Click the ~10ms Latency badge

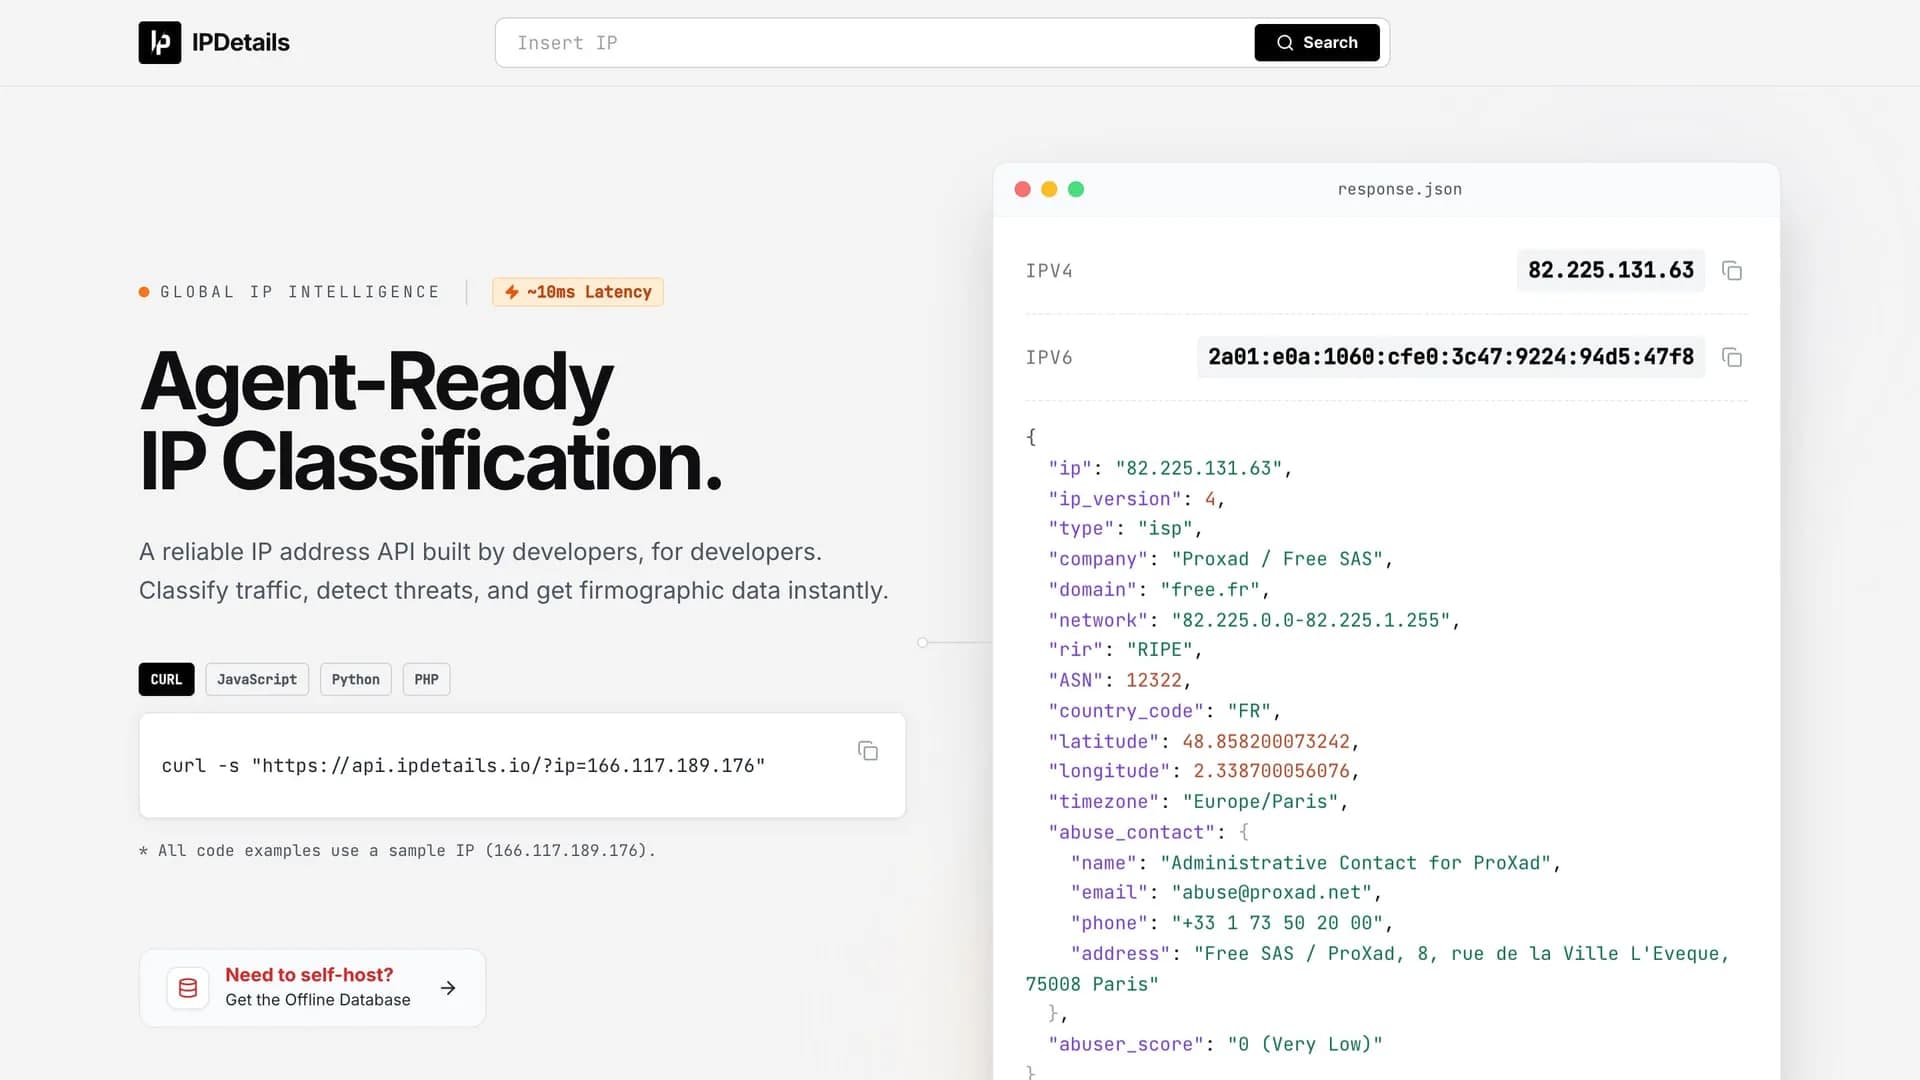578,292
